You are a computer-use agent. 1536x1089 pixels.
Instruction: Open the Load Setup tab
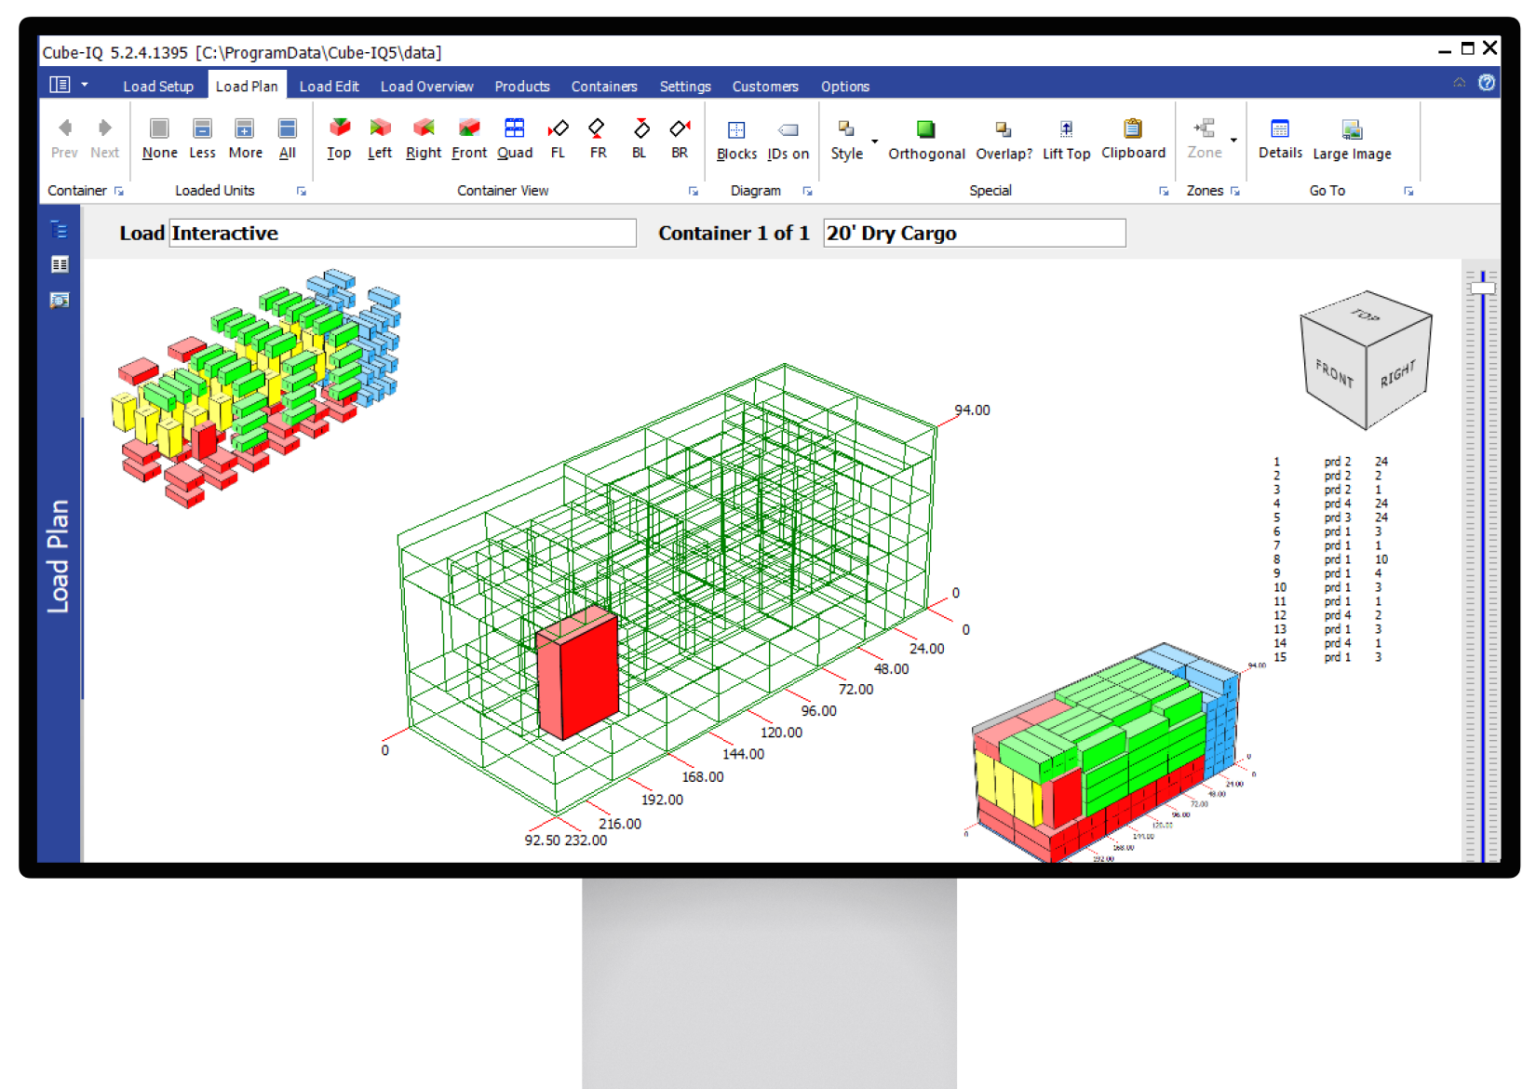click(158, 86)
